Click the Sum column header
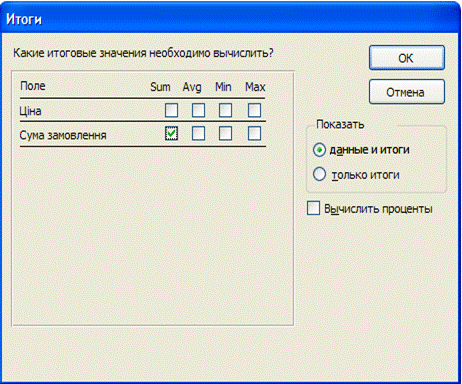Image resolution: width=462 pixels, height=384 pixels. coord(160,87)
